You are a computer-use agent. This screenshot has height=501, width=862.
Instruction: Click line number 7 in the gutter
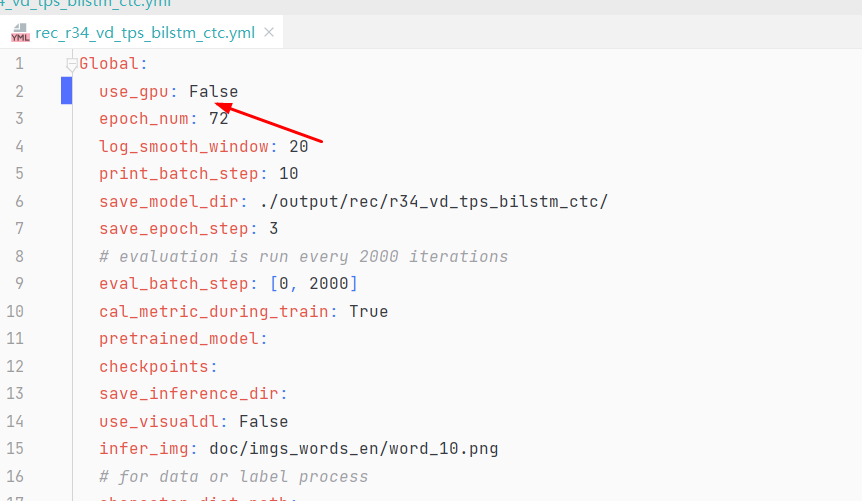[x=19, y=229]
